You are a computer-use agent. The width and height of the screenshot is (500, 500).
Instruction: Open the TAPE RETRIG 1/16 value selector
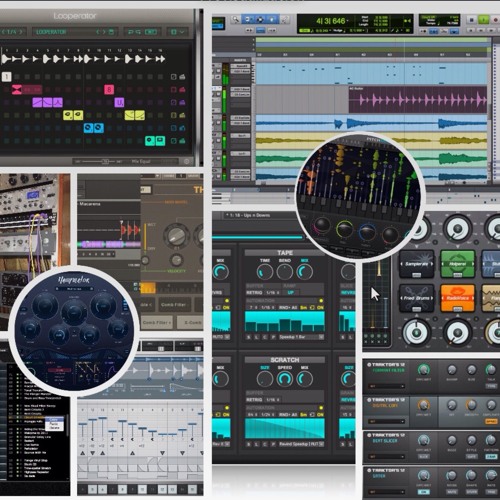click(x=273, y=293)
